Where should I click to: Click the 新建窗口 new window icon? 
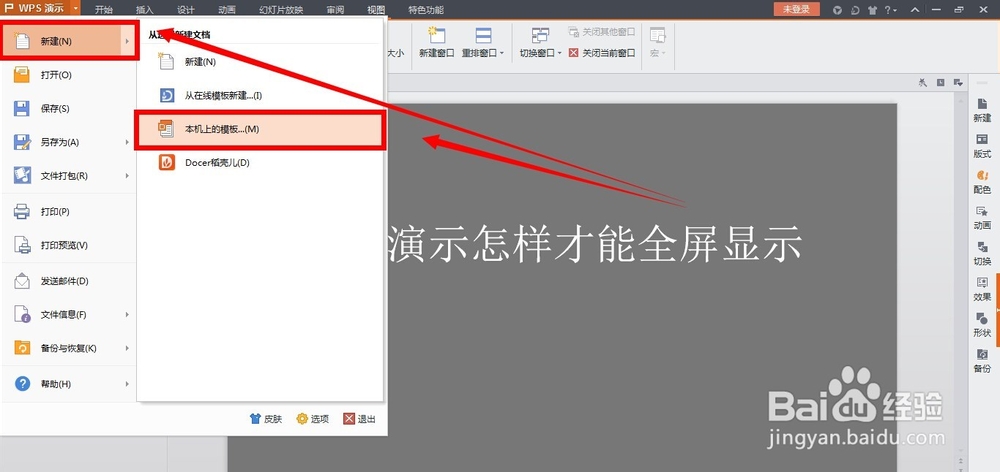tap(437, 35)
